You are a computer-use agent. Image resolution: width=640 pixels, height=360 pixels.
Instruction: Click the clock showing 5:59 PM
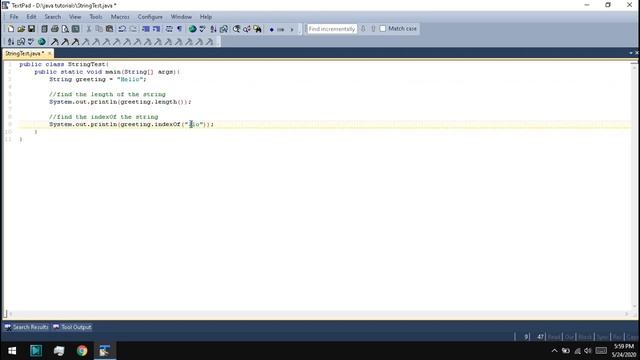pos(624,347)
